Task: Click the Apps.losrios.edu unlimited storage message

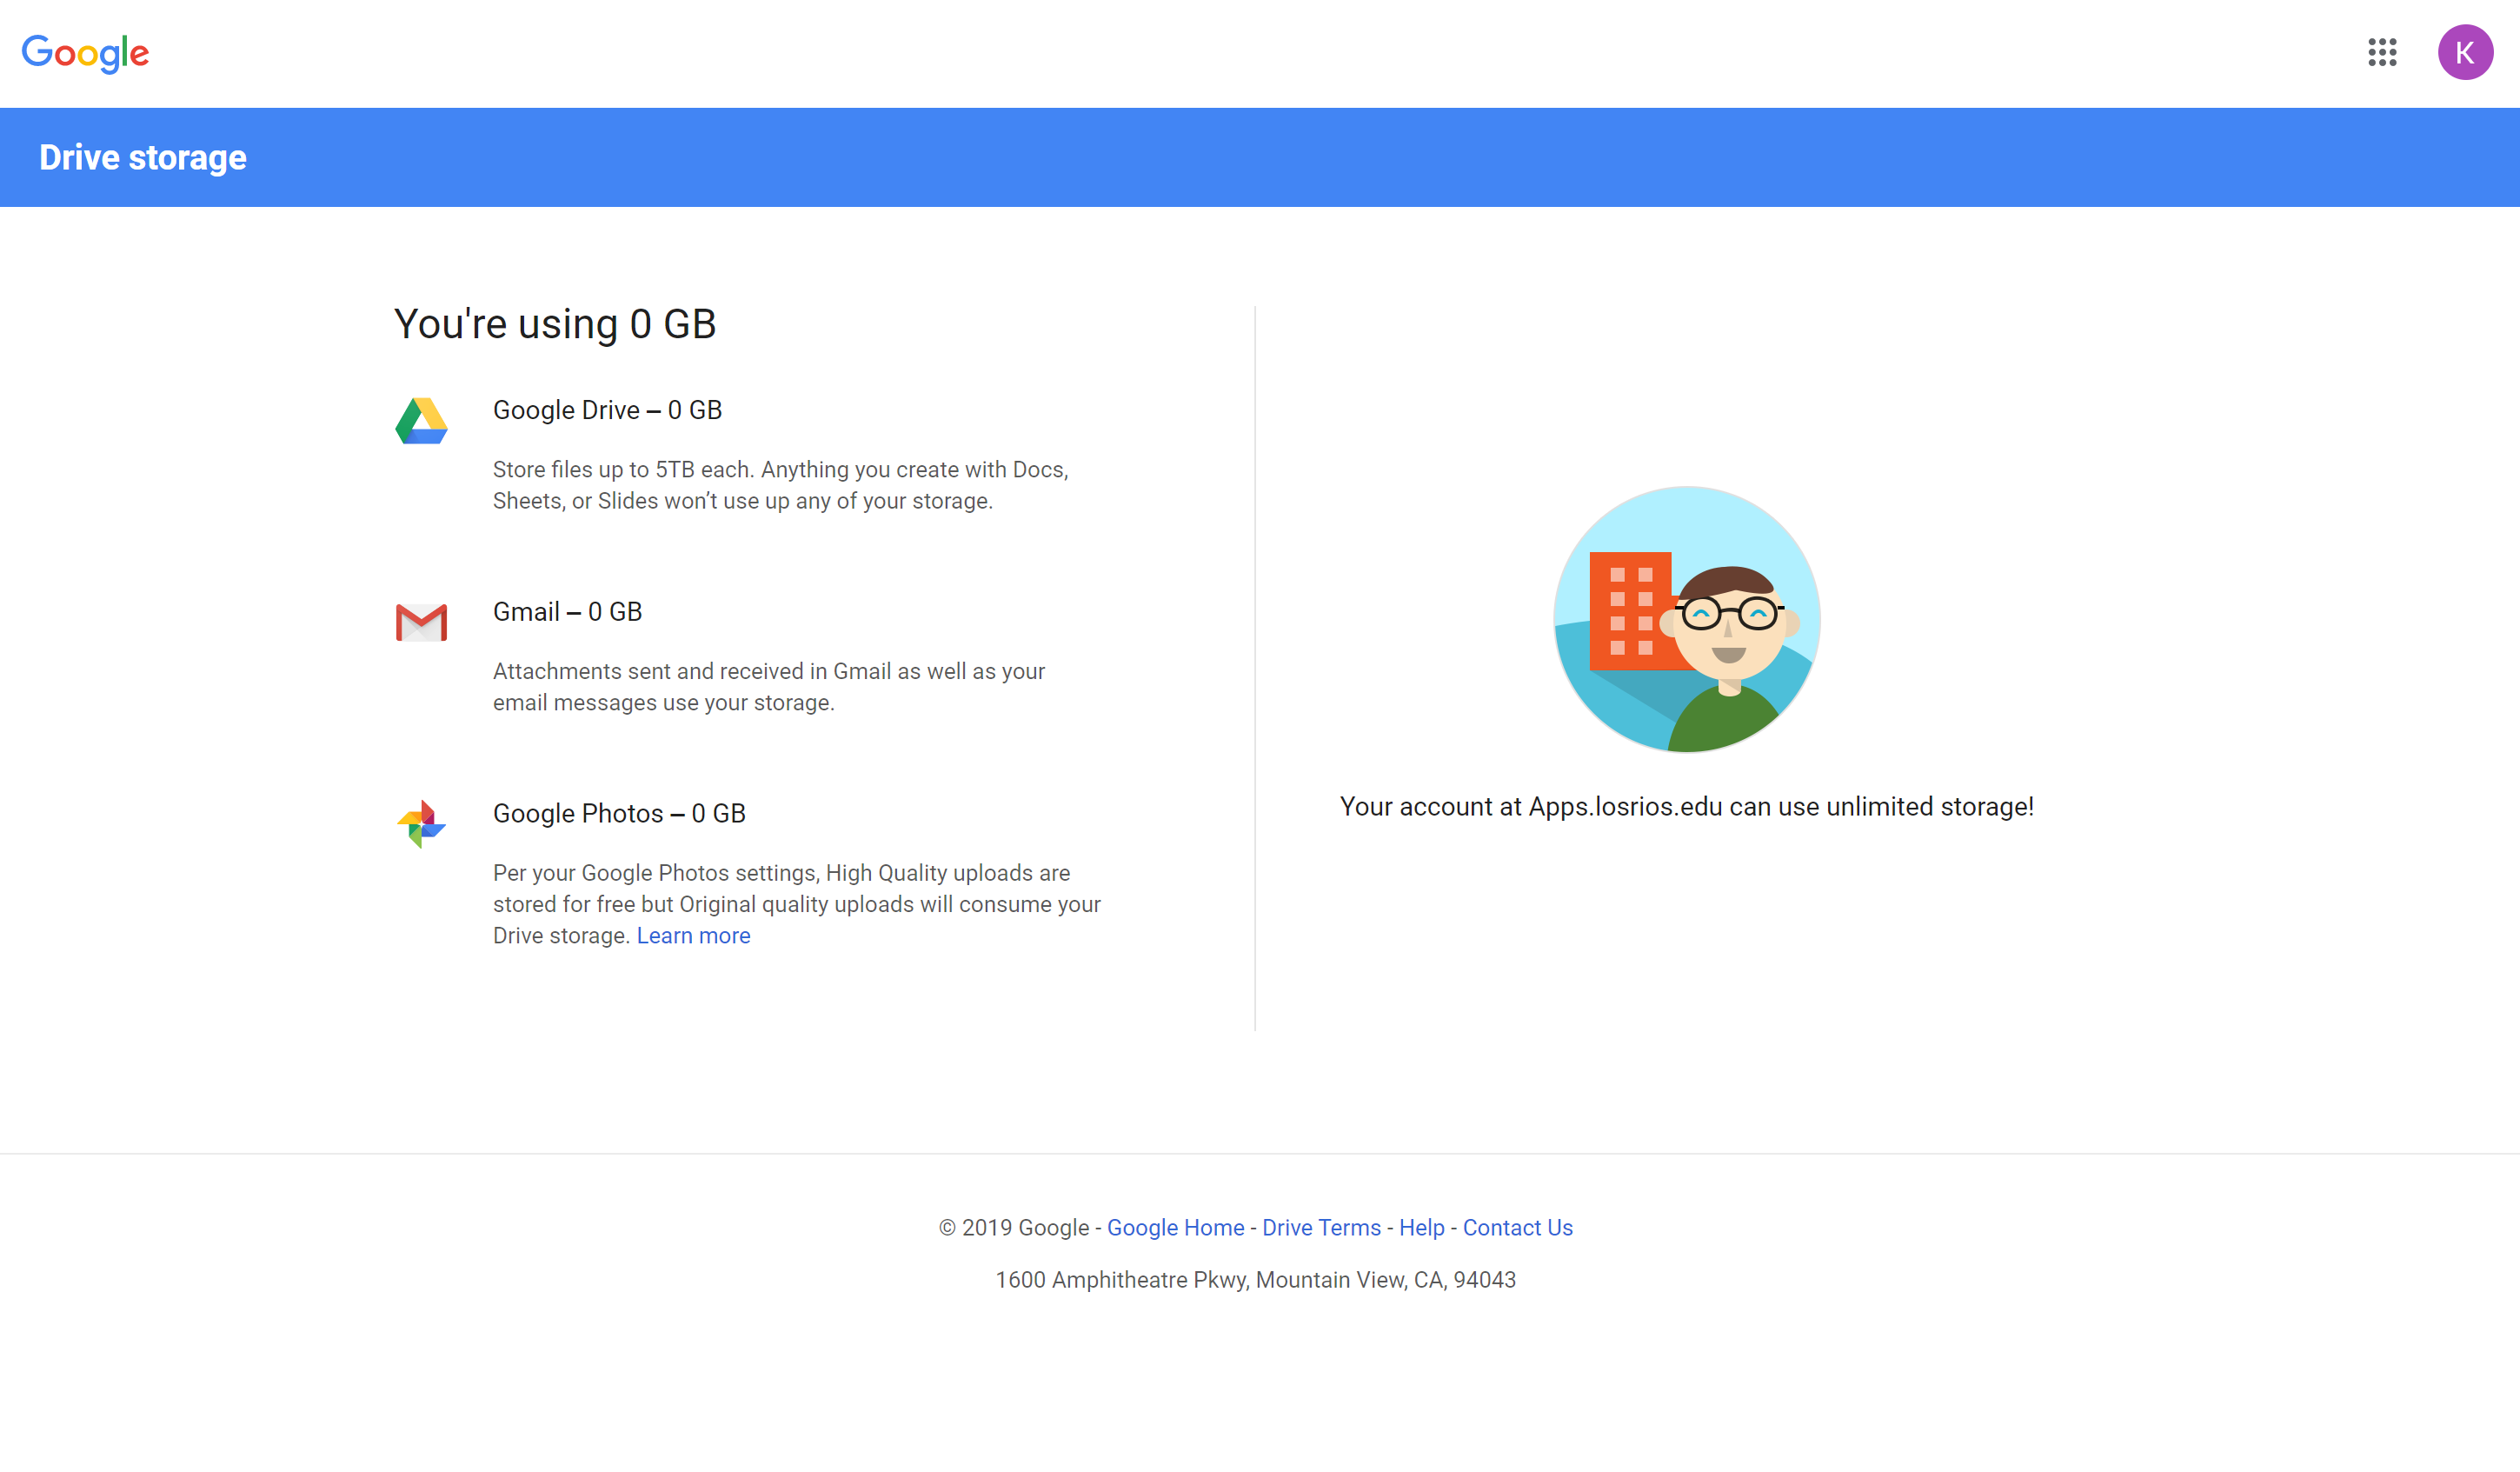Action: 1686,806
